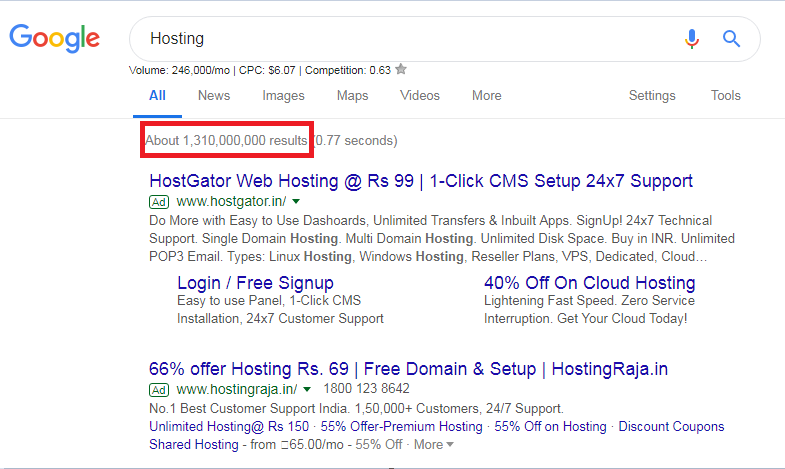Screen dimensions: 785x469
Task: Click the blue search magnifier icon
Action: point(731,39)
